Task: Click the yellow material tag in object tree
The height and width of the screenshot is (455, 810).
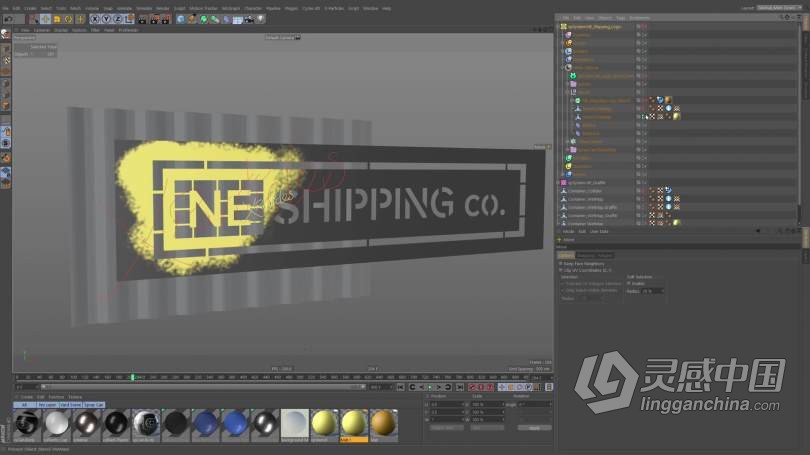Action: coord(676,117)
